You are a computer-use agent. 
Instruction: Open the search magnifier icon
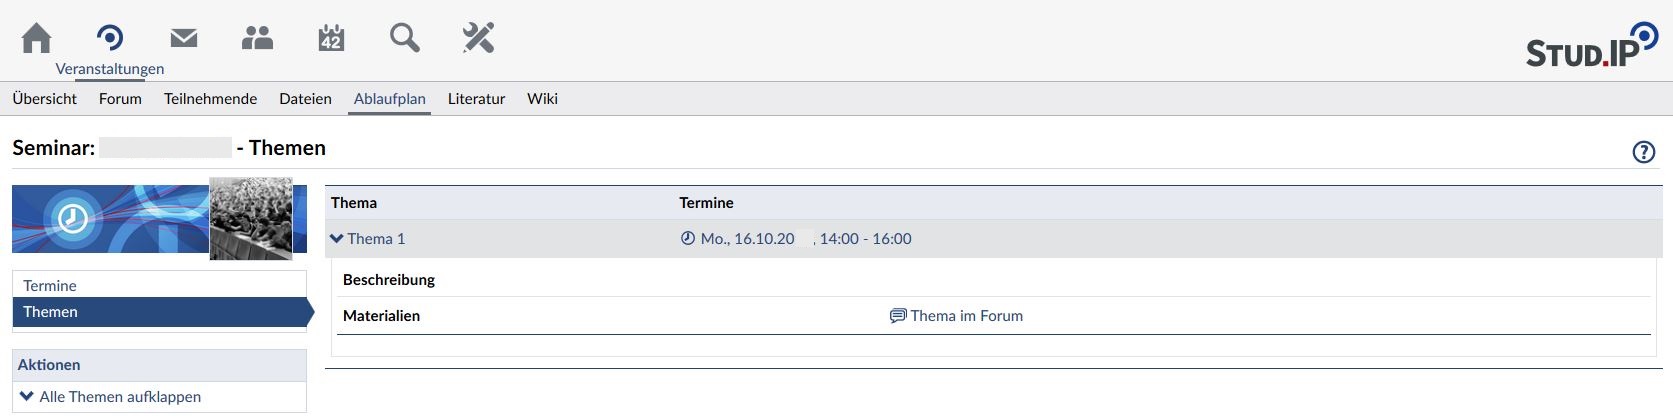pyautogui.click(x=405, y=38)
